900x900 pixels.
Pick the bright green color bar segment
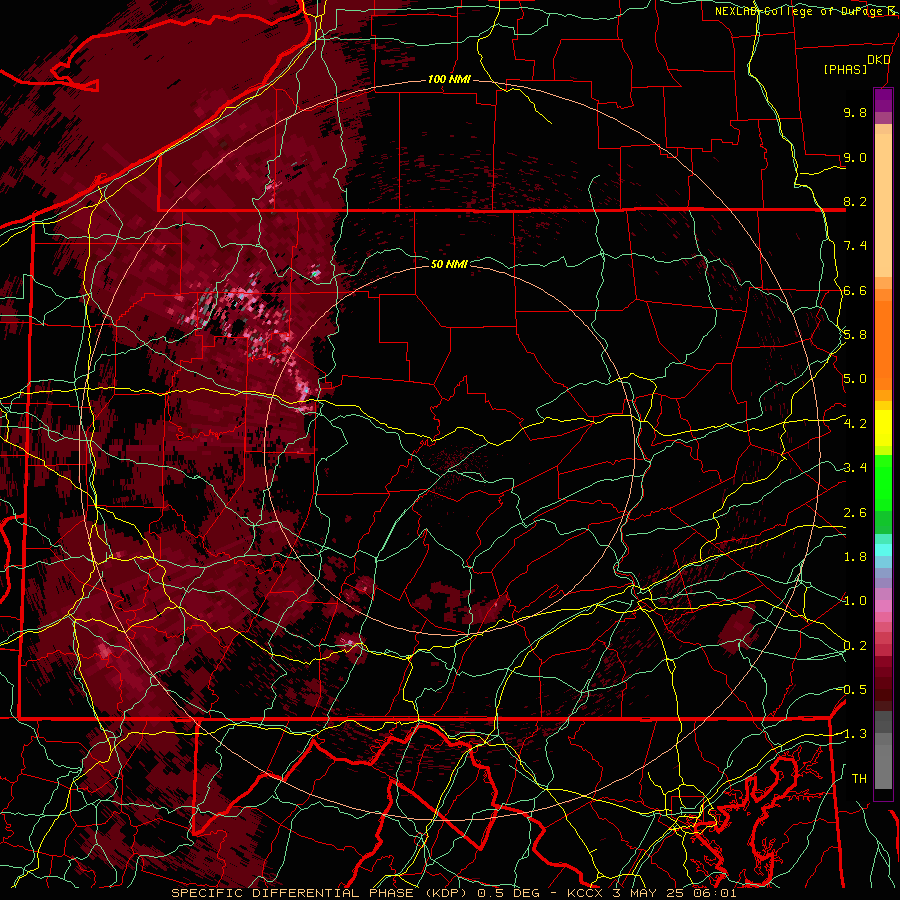[883, 482]
